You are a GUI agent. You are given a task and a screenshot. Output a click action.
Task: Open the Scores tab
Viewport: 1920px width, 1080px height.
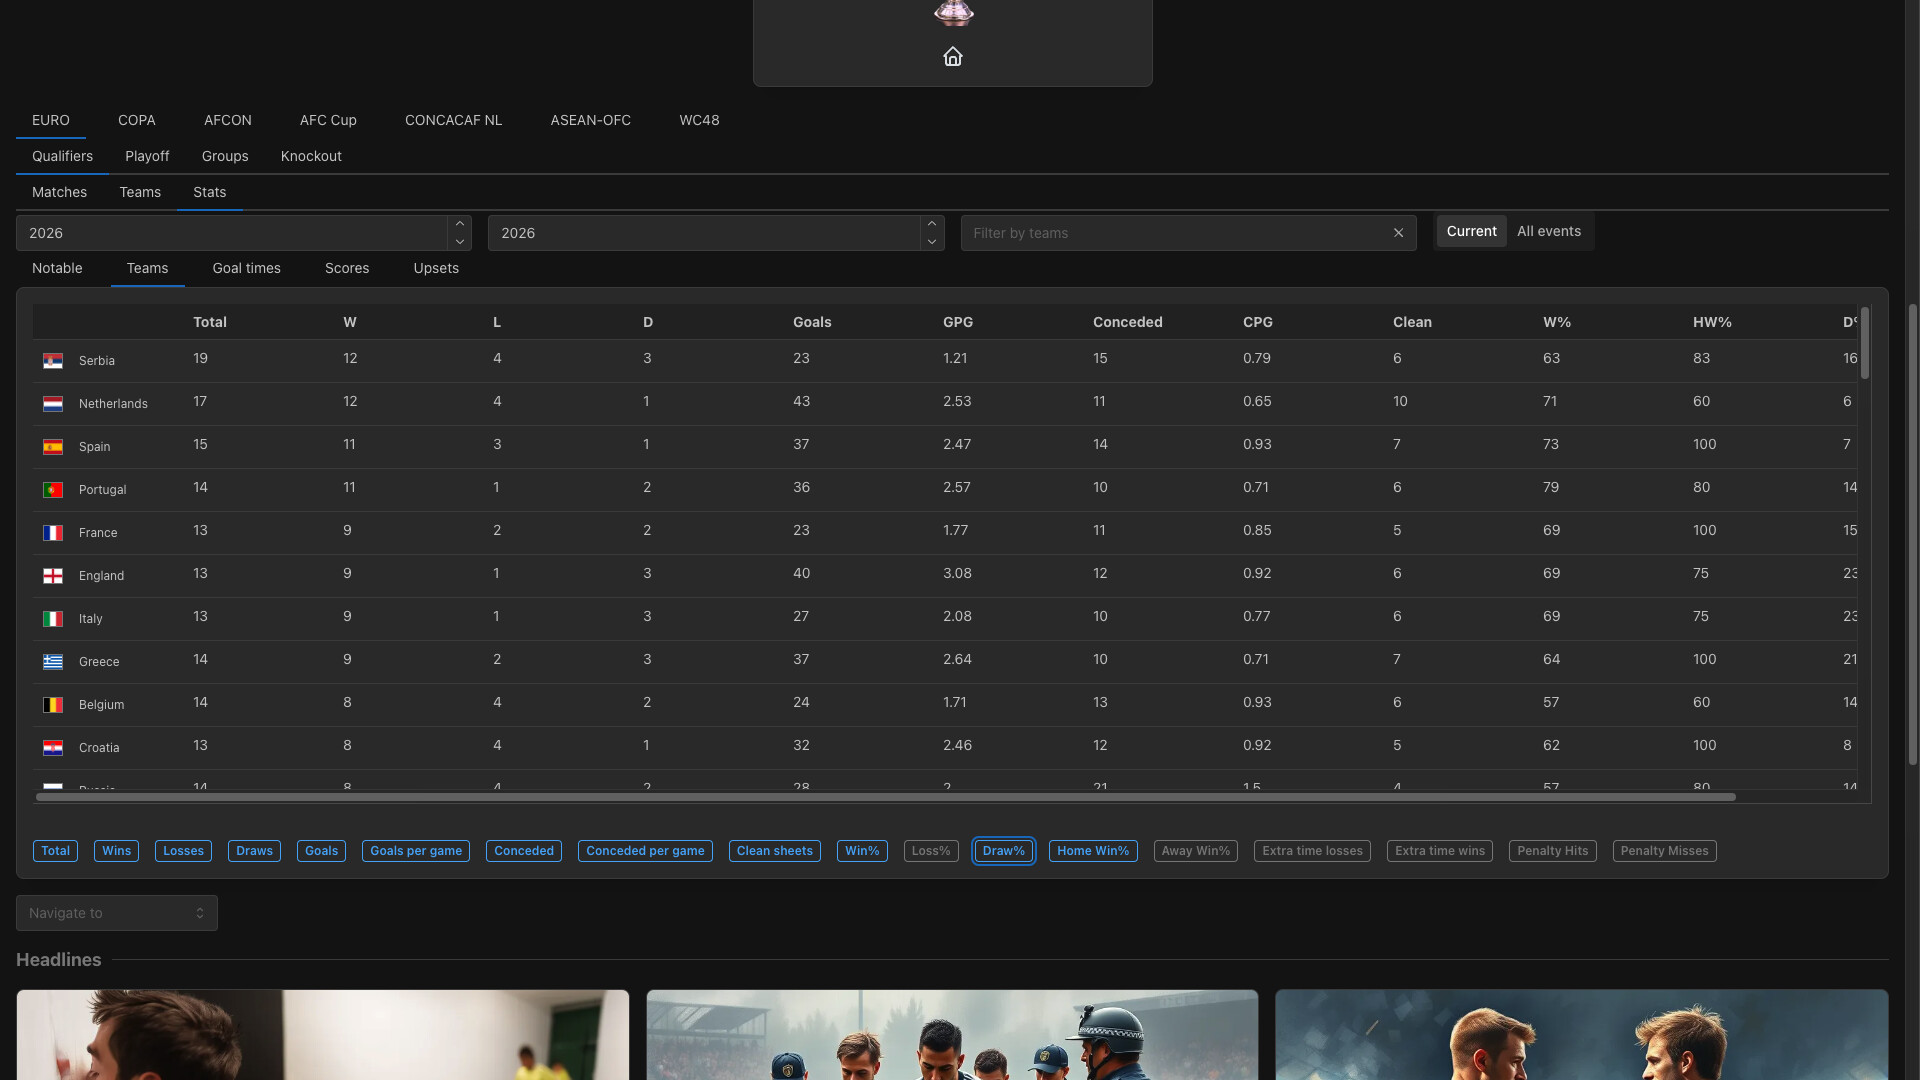point(346,268)
